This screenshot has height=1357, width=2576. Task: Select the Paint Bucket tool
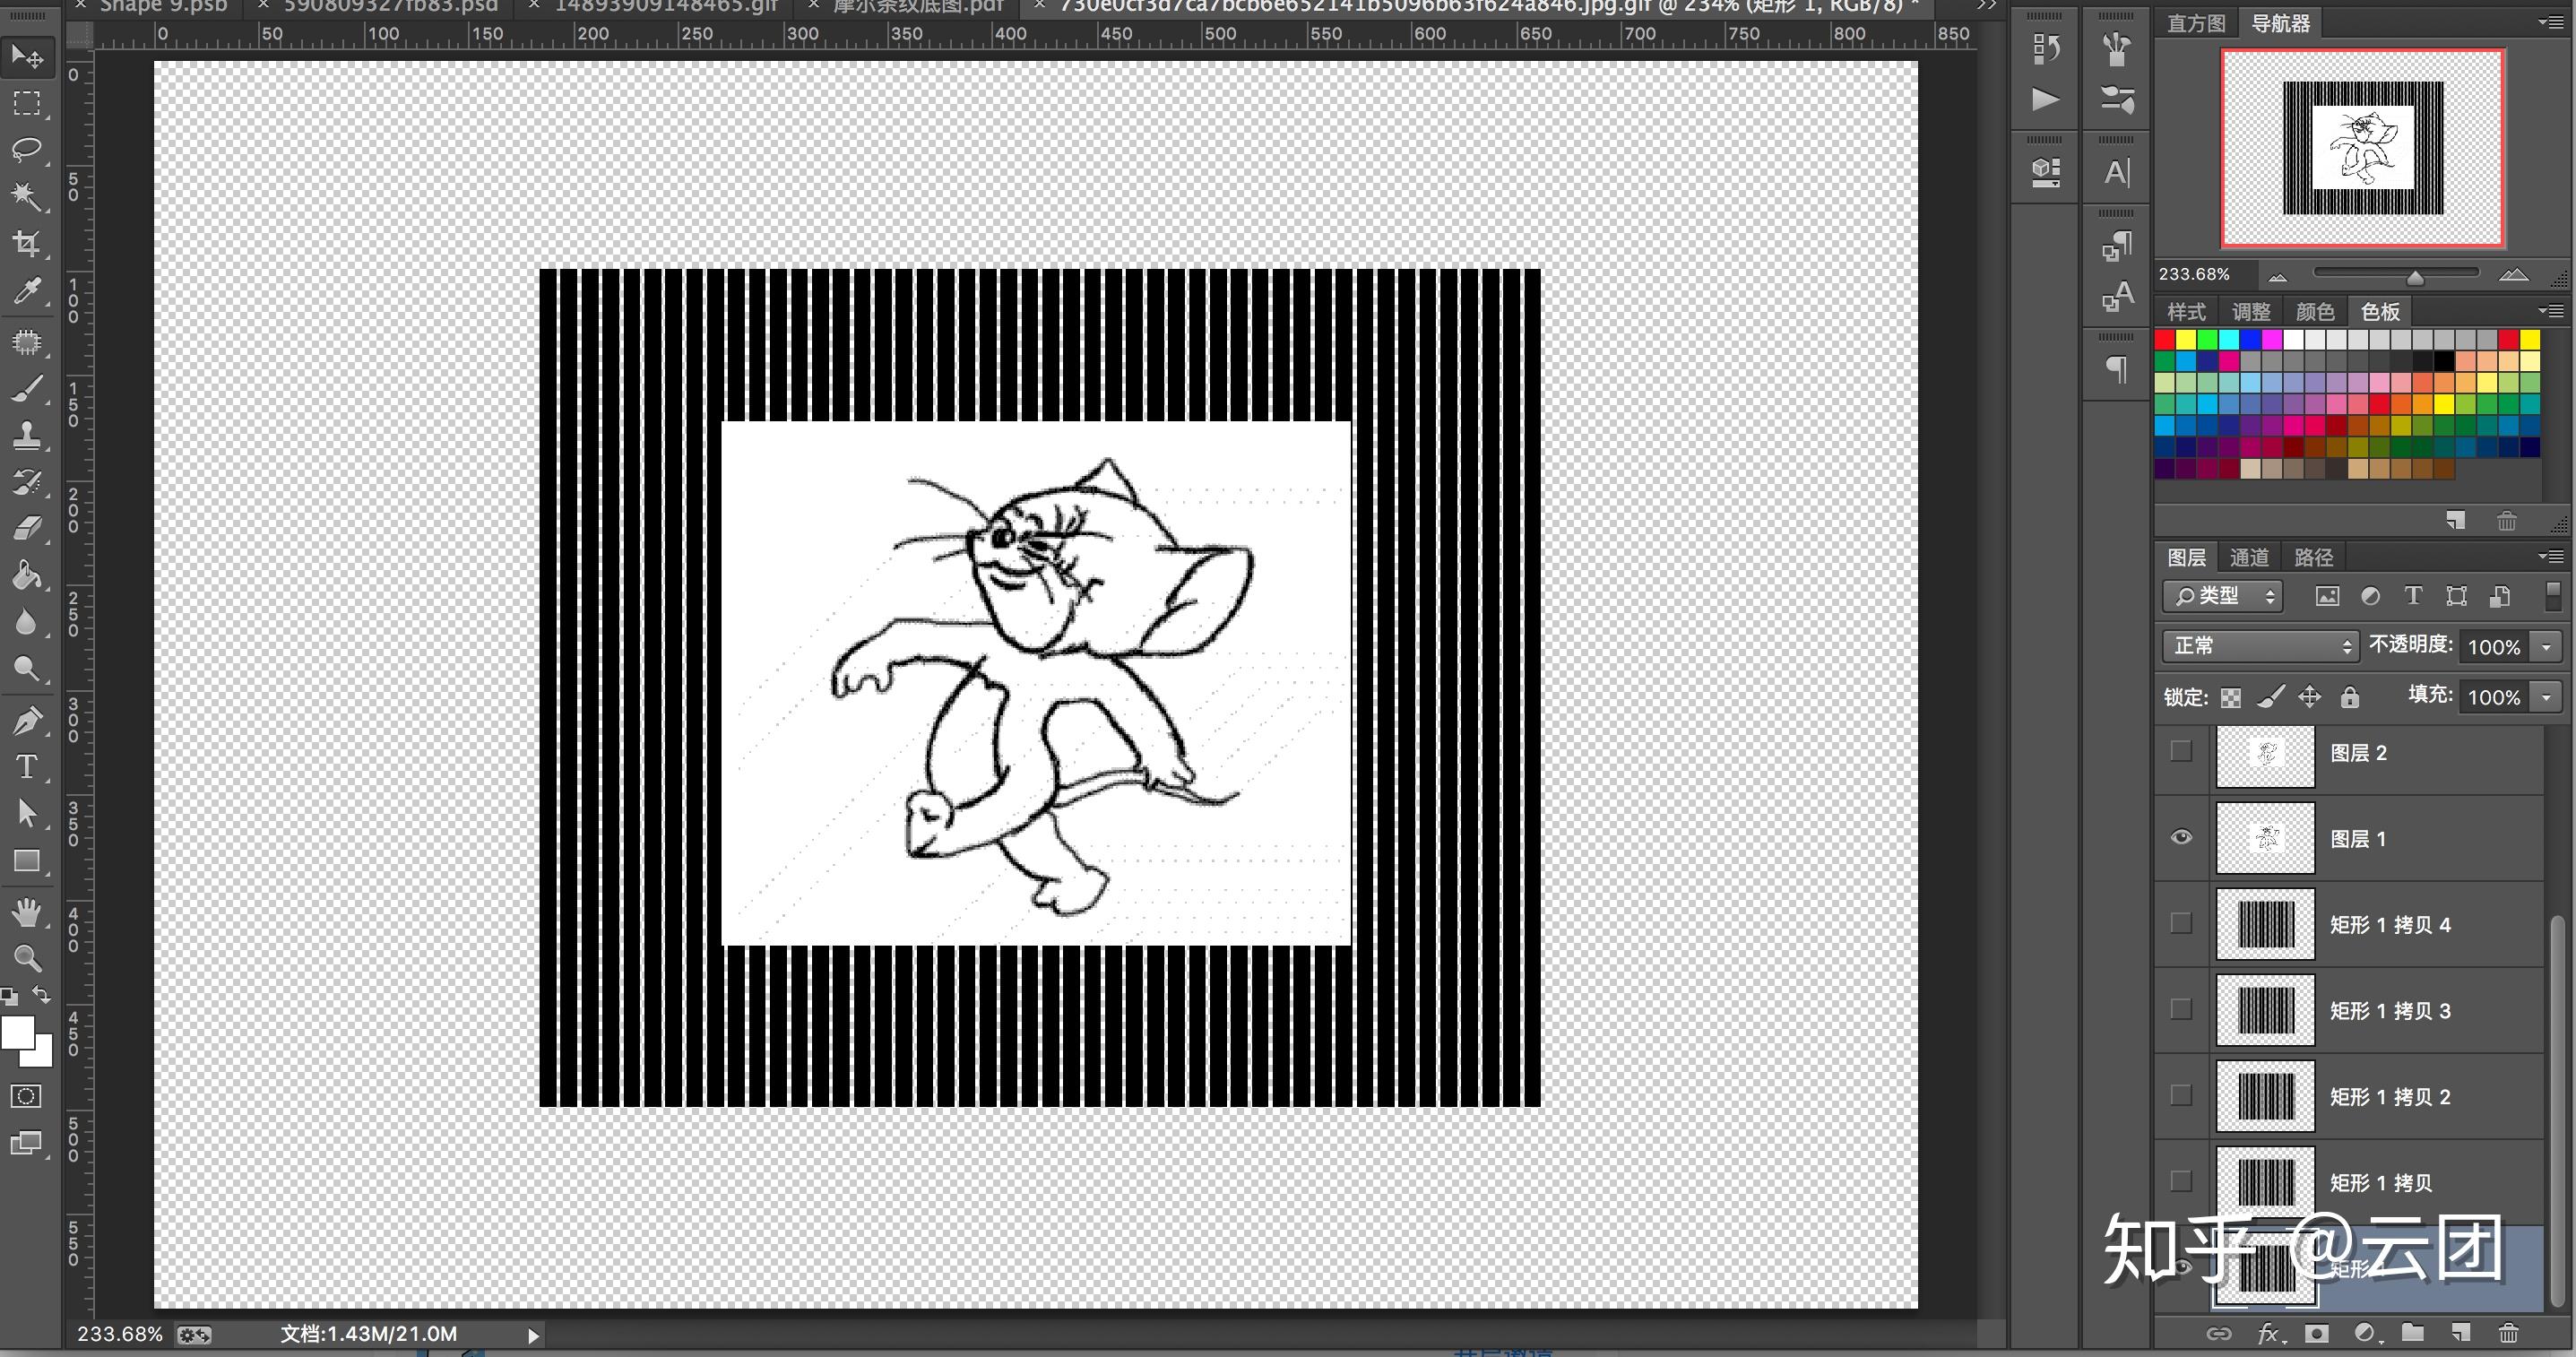click(27, 575)
